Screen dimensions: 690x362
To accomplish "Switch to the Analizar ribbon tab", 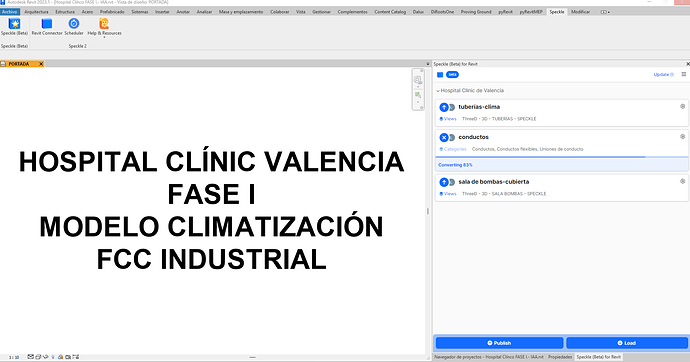I will [204, 12].
